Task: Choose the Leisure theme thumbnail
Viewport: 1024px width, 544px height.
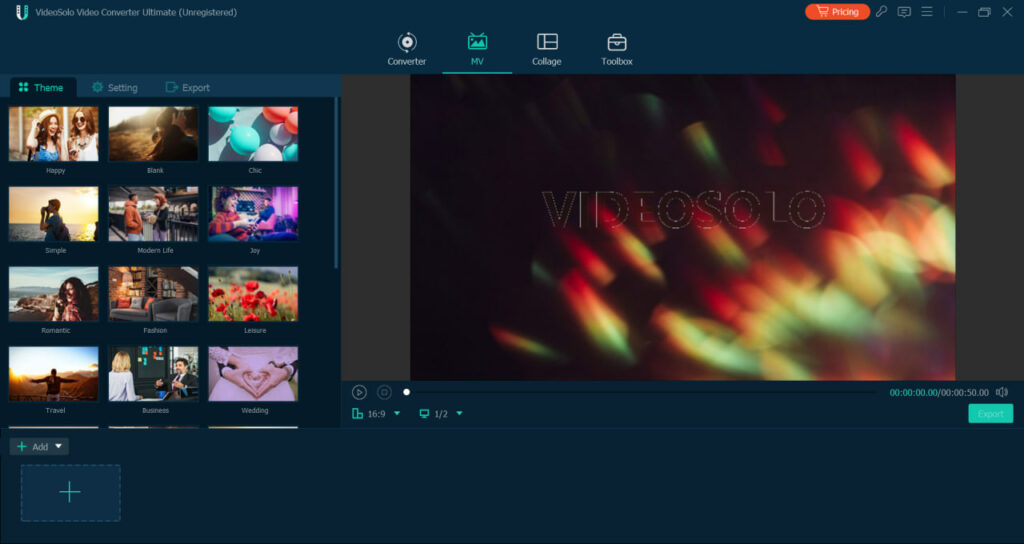Action: click(x=253, y=294)
